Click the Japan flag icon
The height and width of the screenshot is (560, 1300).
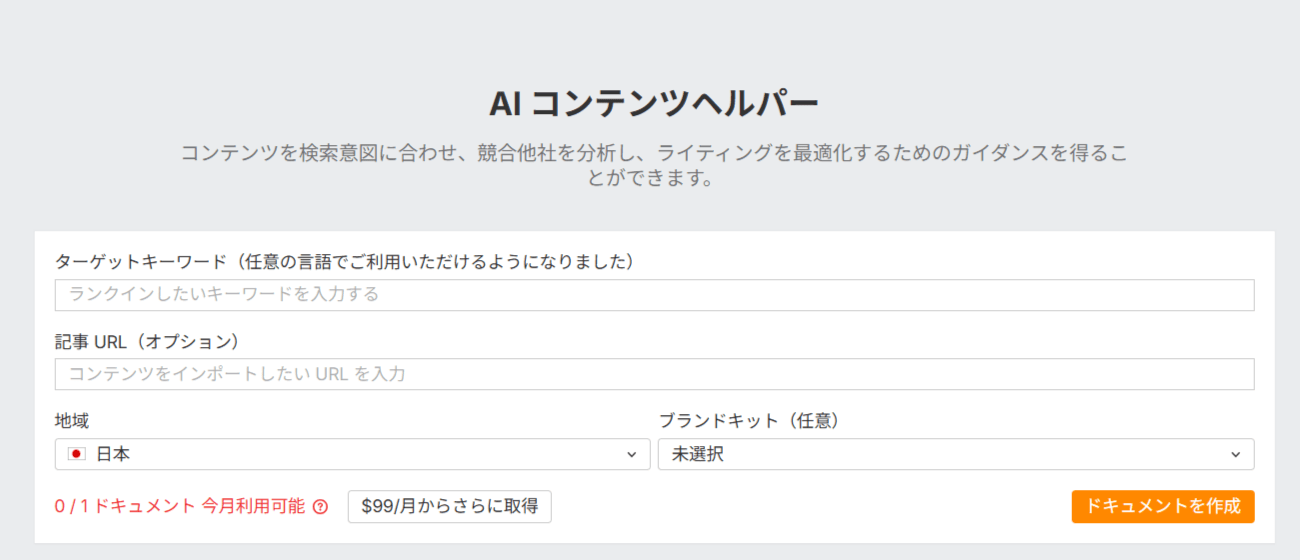click(x=76, y=454)
